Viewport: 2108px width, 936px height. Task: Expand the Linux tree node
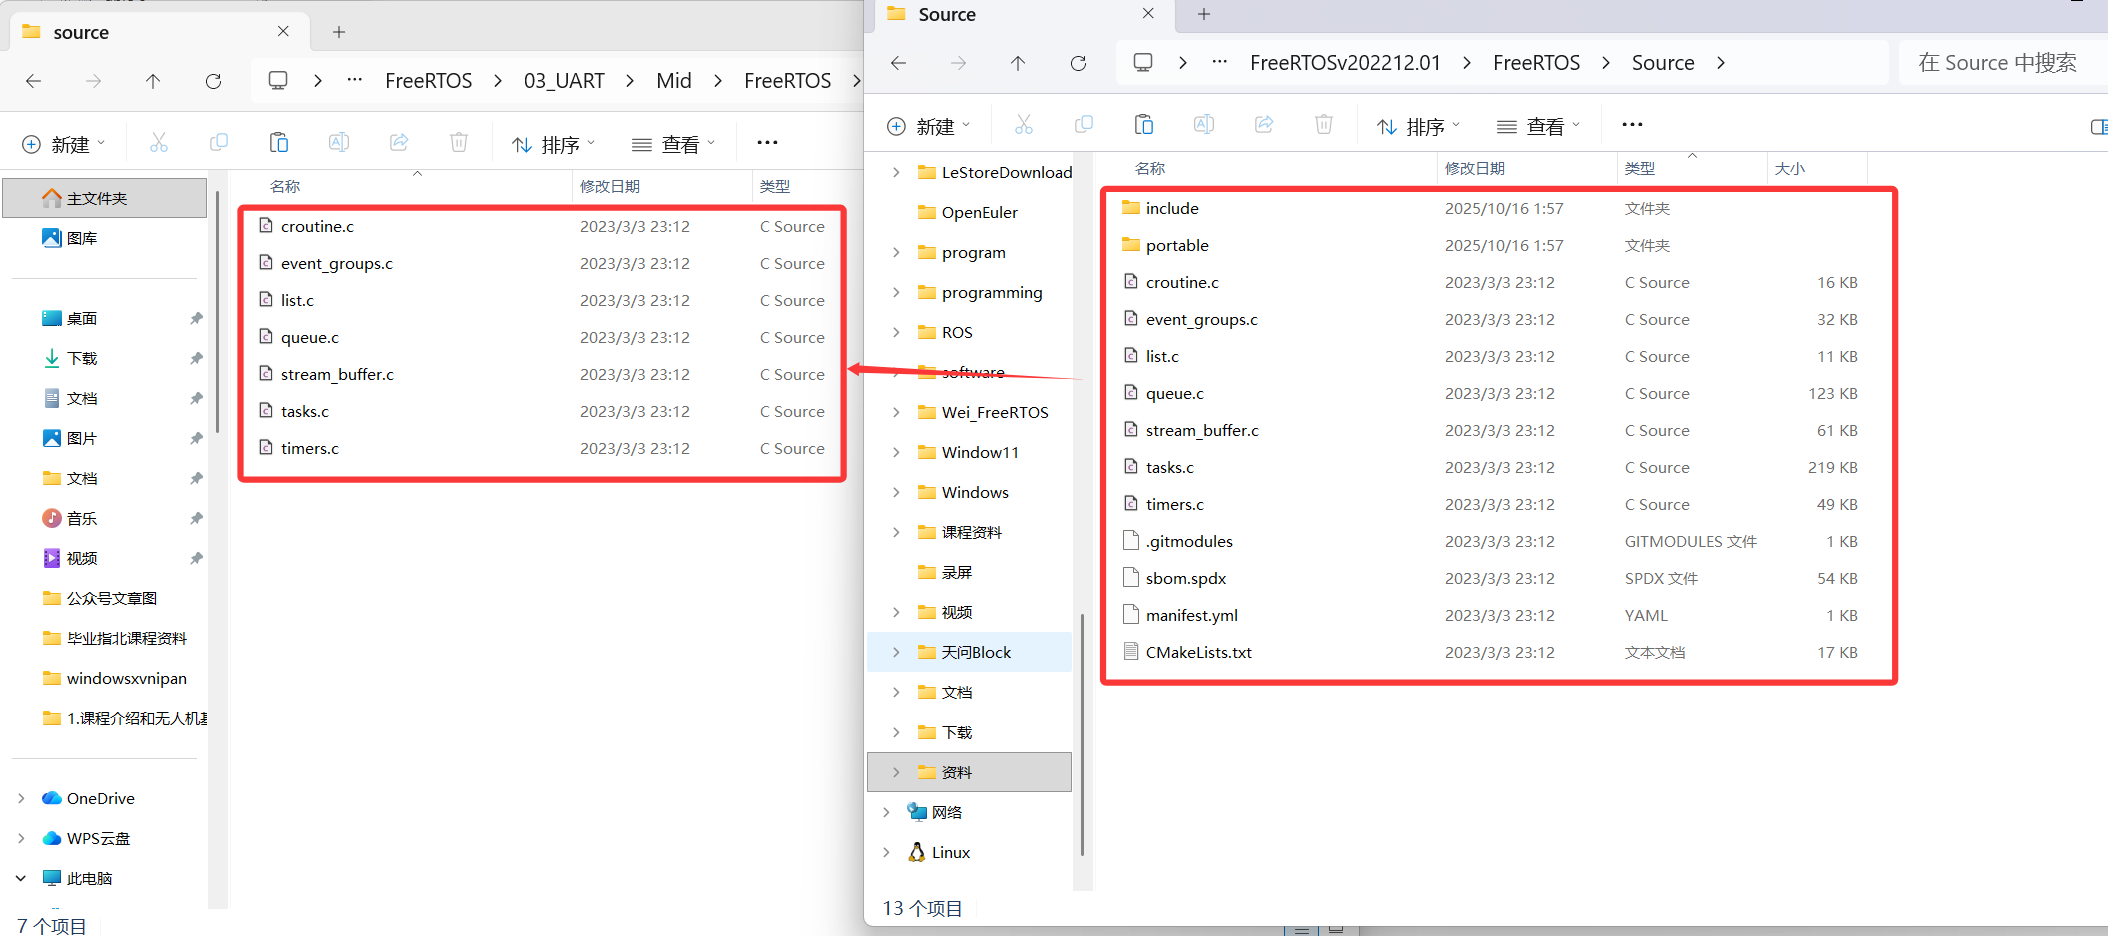coord(886,852)
